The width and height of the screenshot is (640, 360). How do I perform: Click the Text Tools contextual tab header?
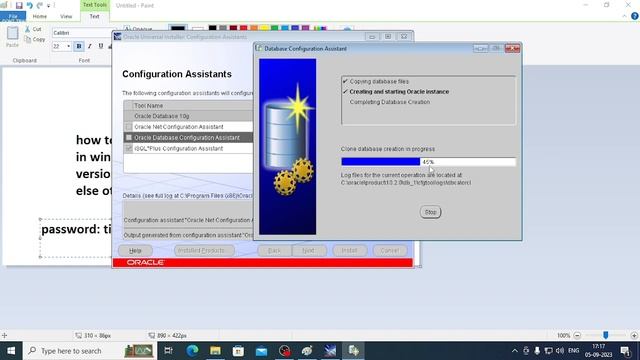95,5
